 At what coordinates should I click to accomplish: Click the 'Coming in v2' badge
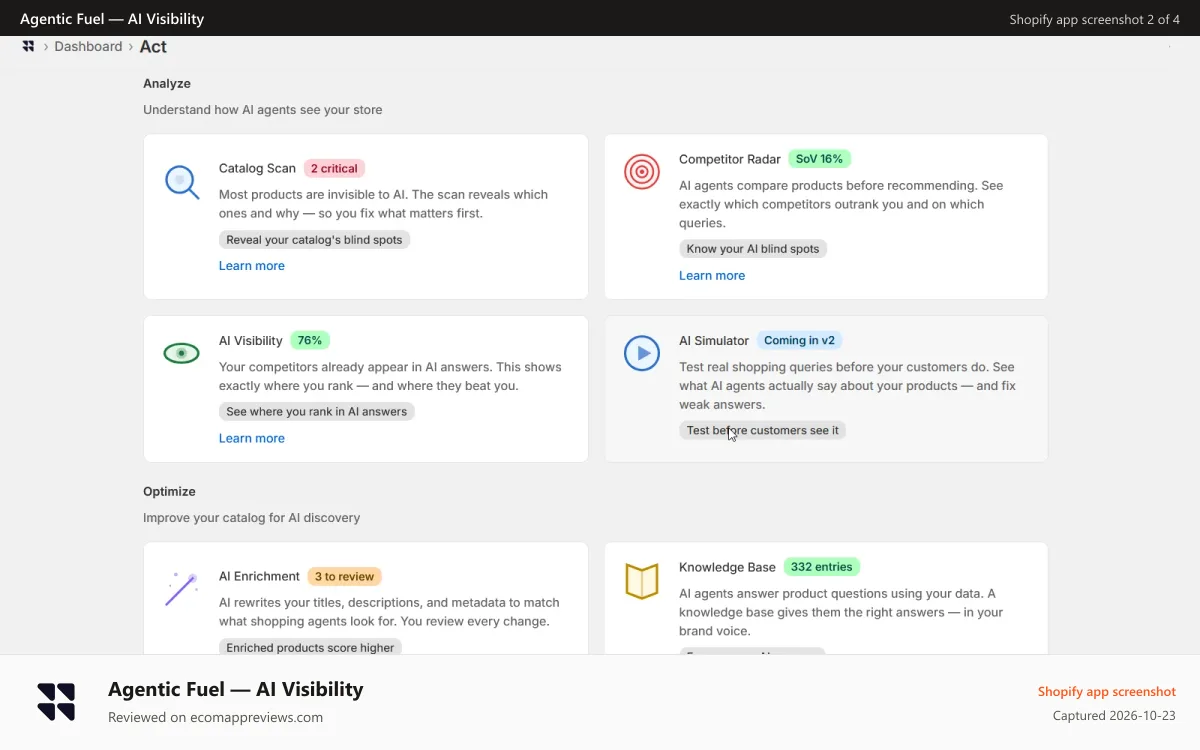coord(799,340)
